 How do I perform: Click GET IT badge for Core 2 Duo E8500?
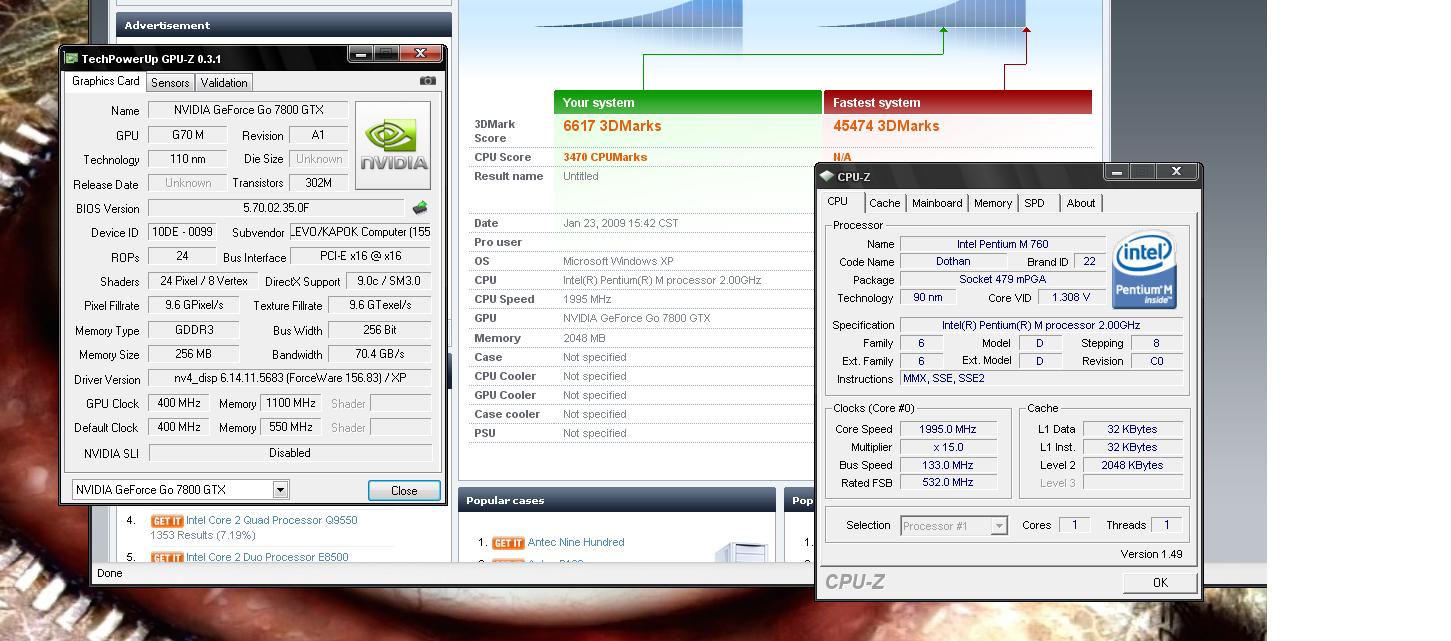pyautogui.click(x=167, y=557)
